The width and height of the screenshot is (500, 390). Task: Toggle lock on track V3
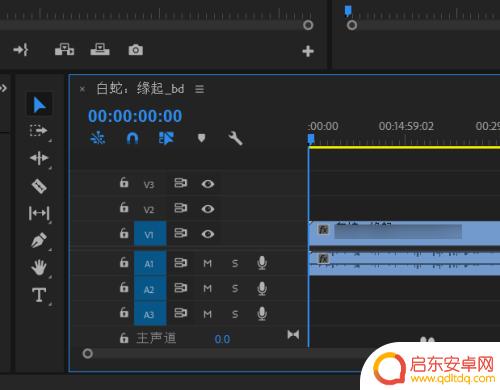click(124, 182)
